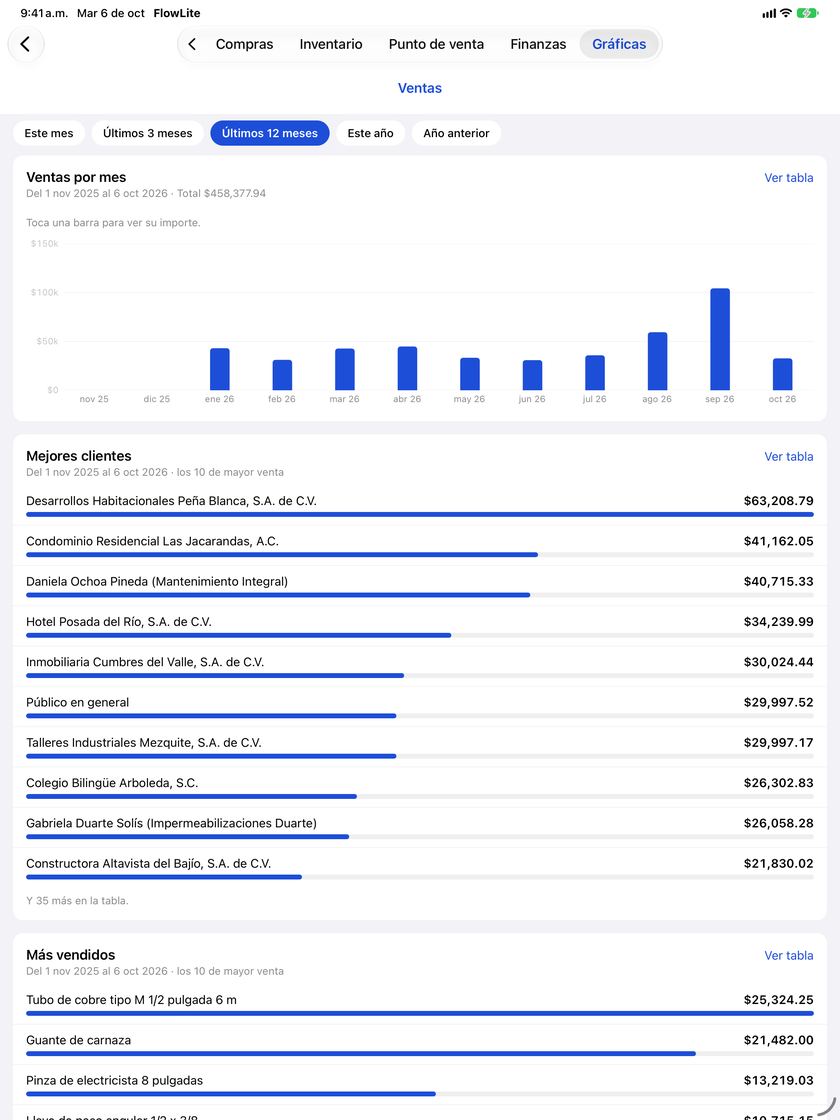Select client Constructora Altavista del Bajío
Viewport: 840px width, 1120px height.
(420, 869)
